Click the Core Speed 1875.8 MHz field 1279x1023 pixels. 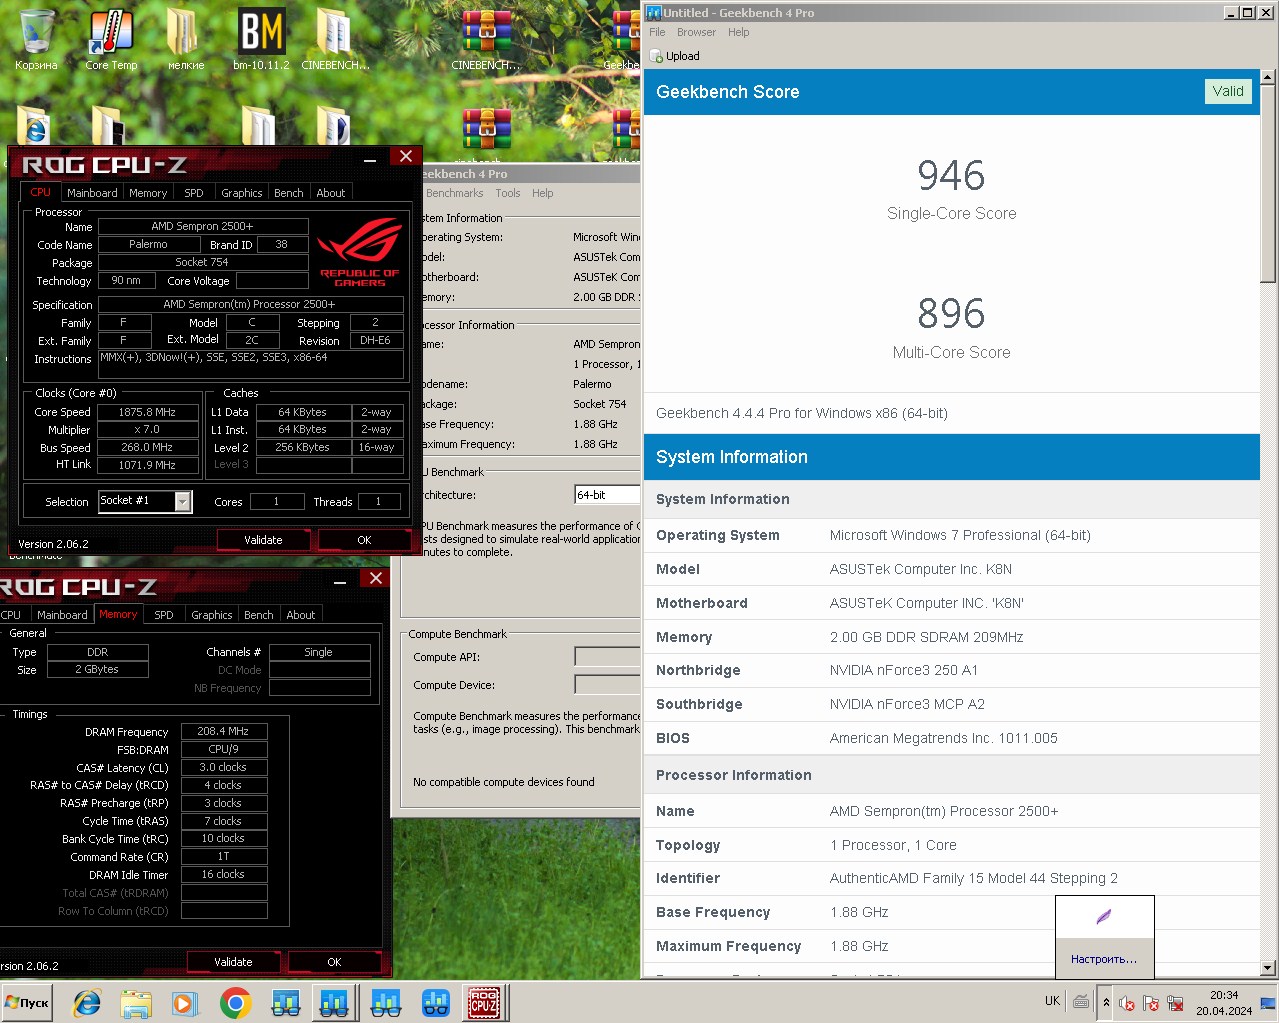(147, 412)
